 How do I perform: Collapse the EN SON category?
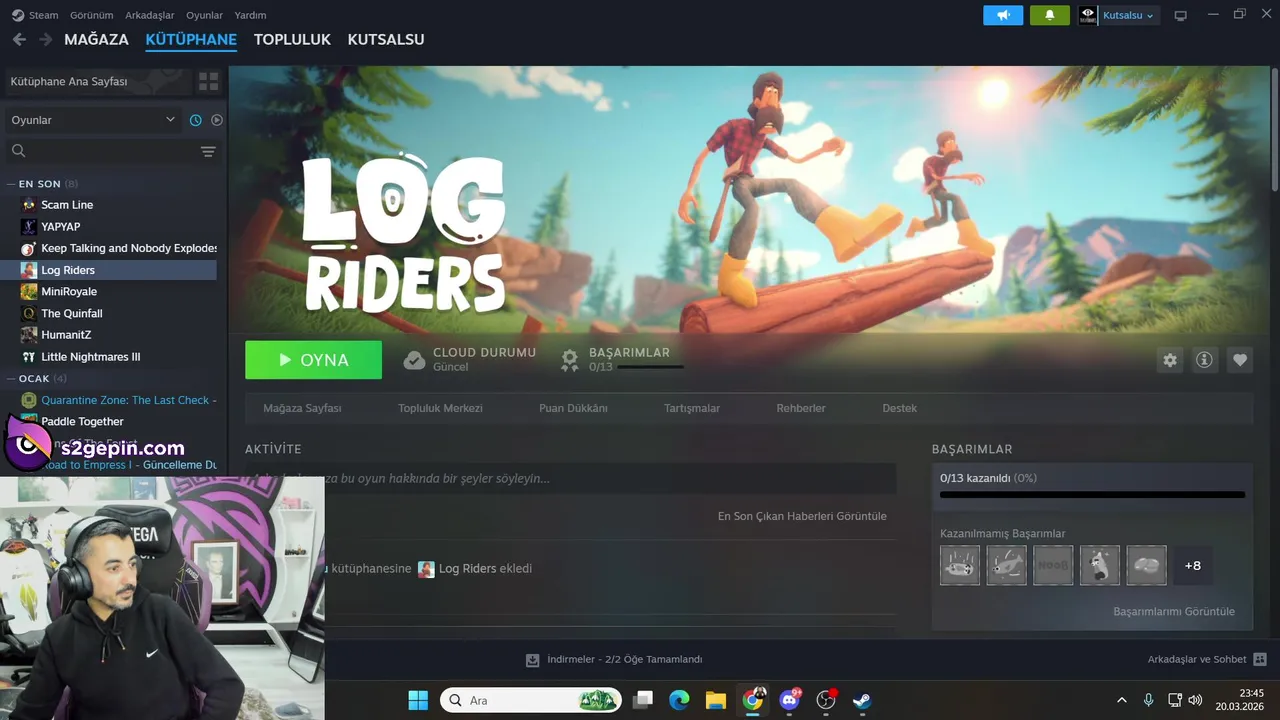coord(40,184)
